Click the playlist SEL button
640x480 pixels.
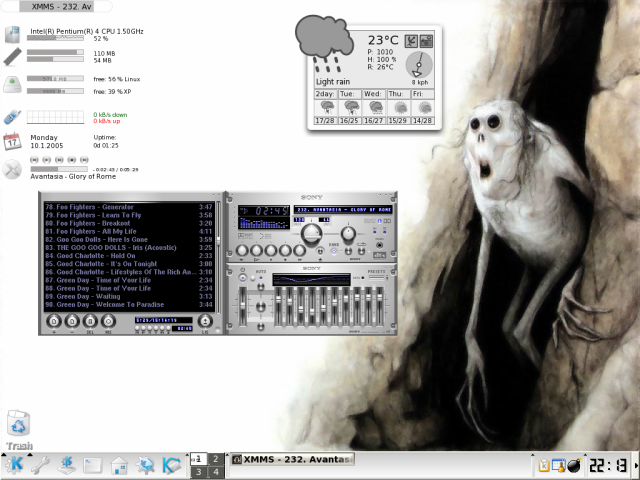(90, 321)
